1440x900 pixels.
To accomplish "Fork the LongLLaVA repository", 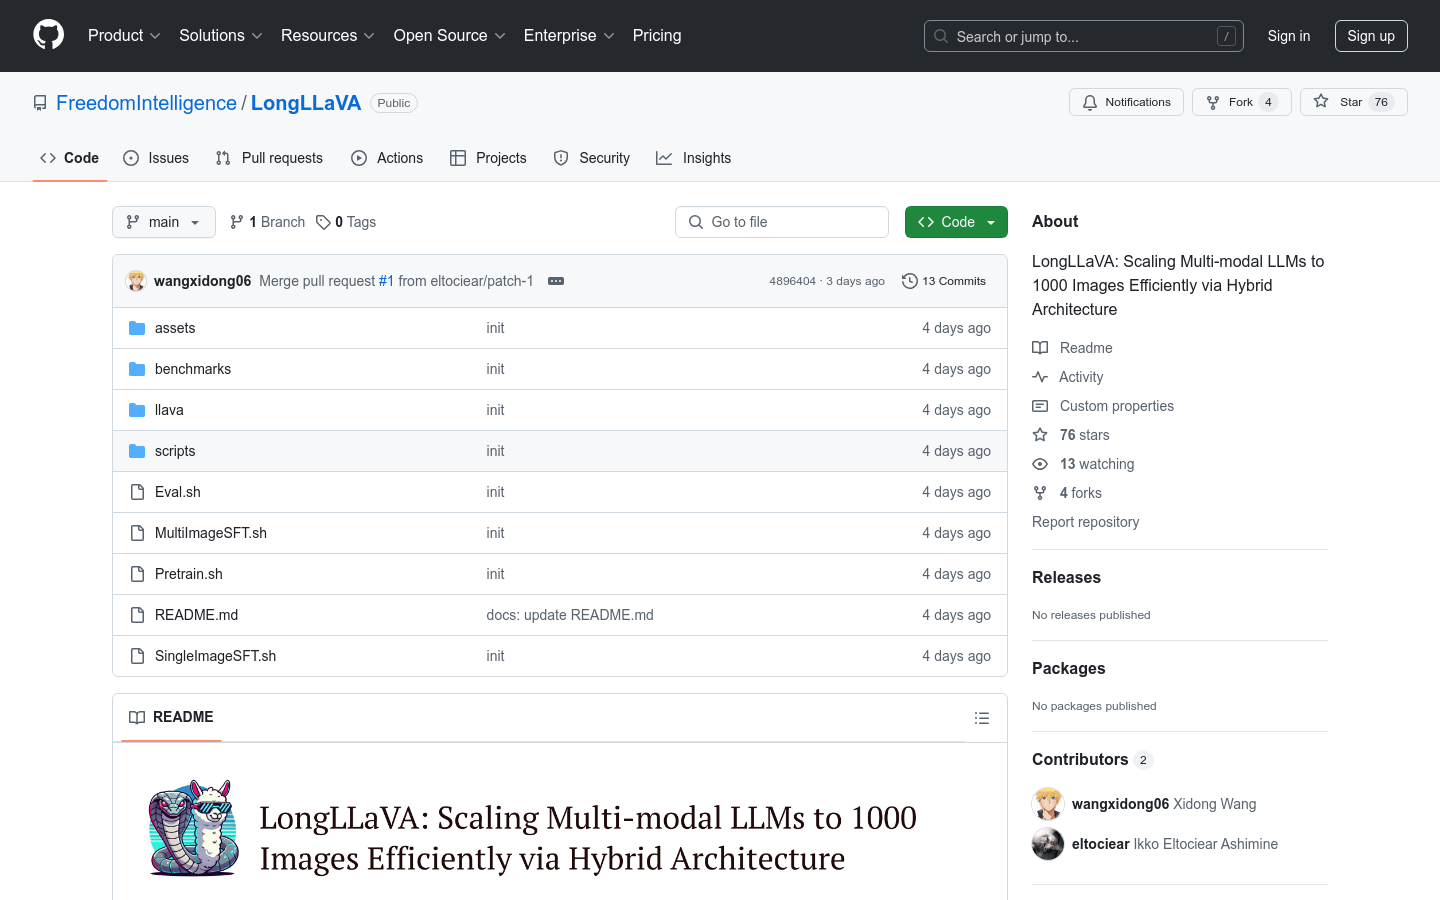I will pos(1241,102).
